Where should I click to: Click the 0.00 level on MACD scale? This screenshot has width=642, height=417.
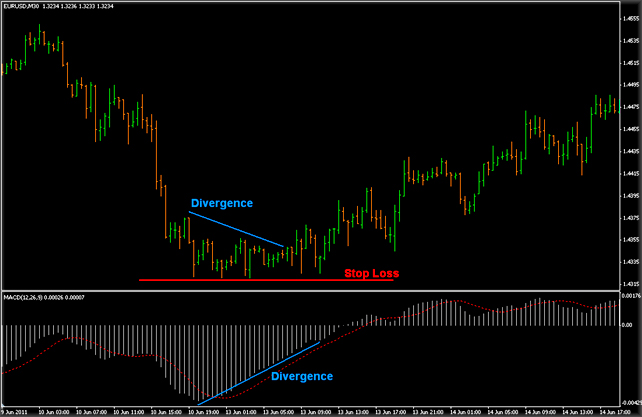pyautogui.click(x=628, y=326)
